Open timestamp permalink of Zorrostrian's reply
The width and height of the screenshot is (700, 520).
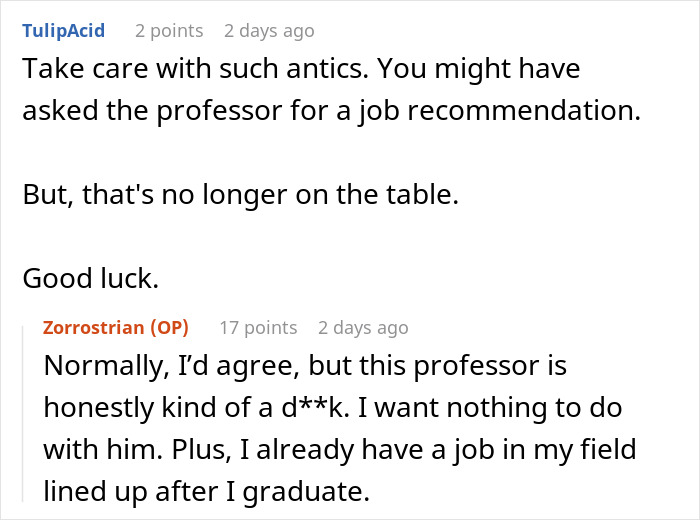[363, 328]
